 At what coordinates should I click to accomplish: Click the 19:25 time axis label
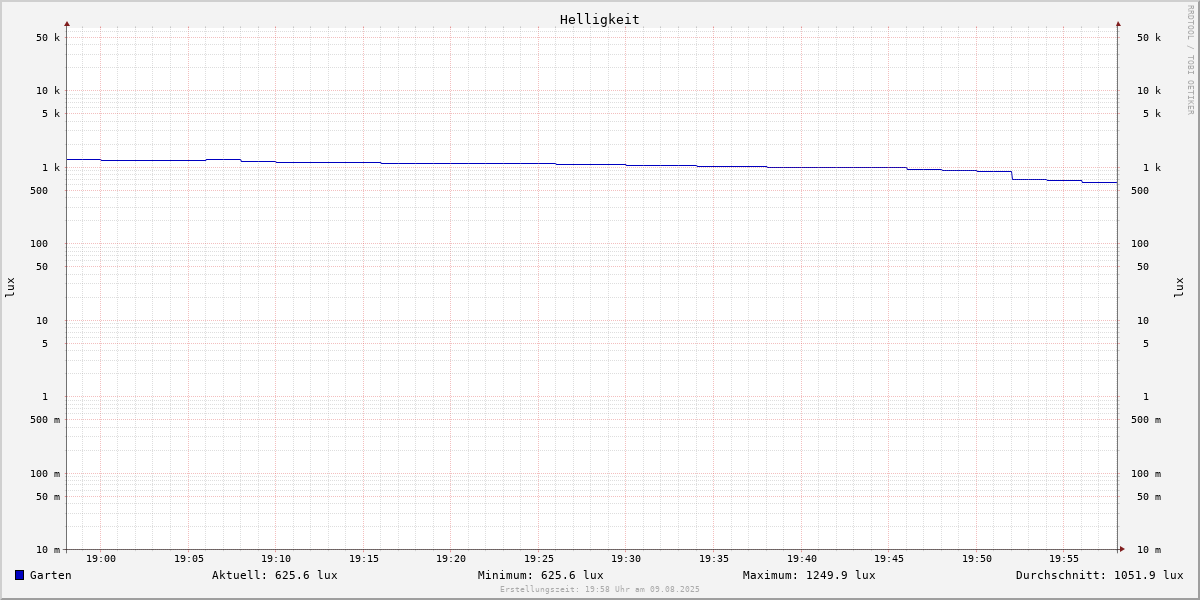tap(539, 559)
